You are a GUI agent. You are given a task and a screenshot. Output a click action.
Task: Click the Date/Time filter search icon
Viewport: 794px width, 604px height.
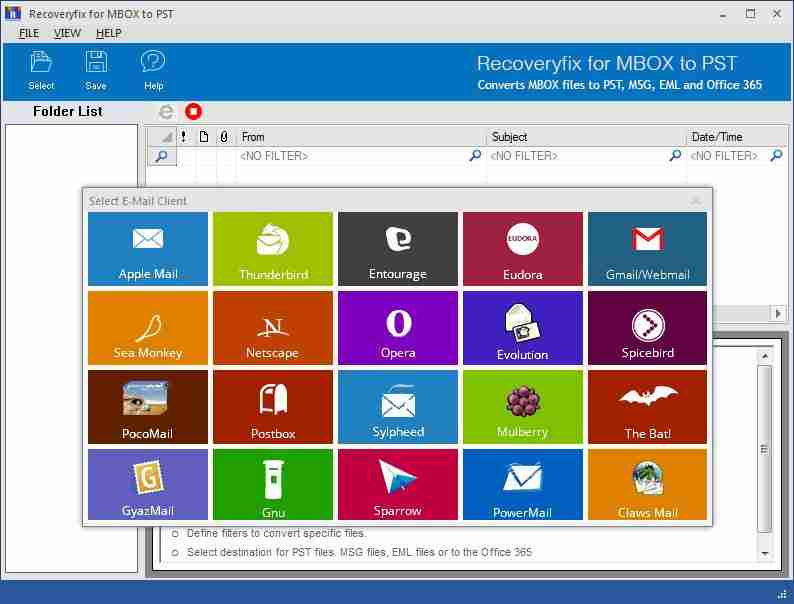[x=776, y=155]
